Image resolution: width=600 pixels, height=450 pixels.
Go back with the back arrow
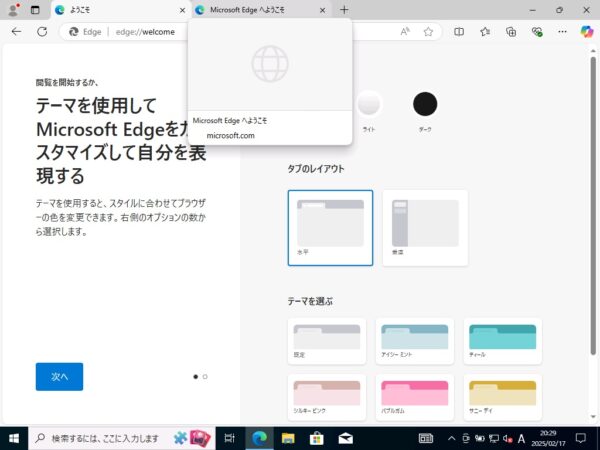click(x=16, y=32)
